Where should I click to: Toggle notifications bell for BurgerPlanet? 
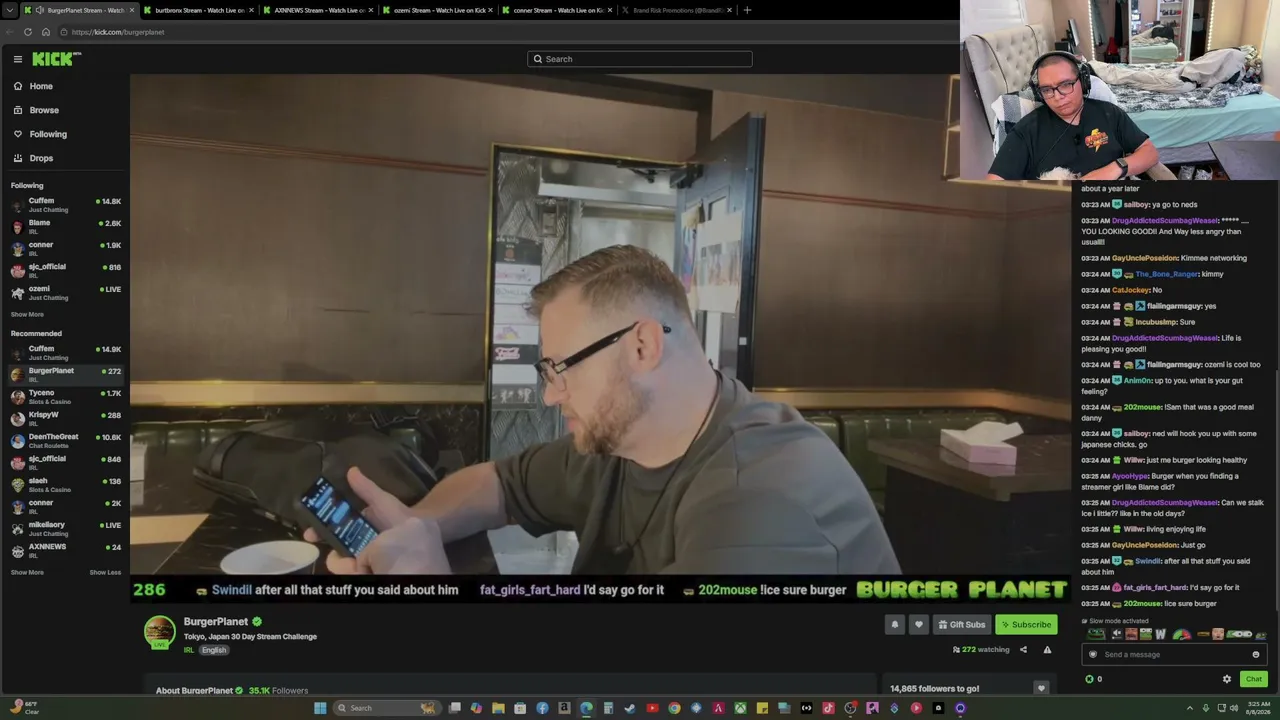point(895,624)
